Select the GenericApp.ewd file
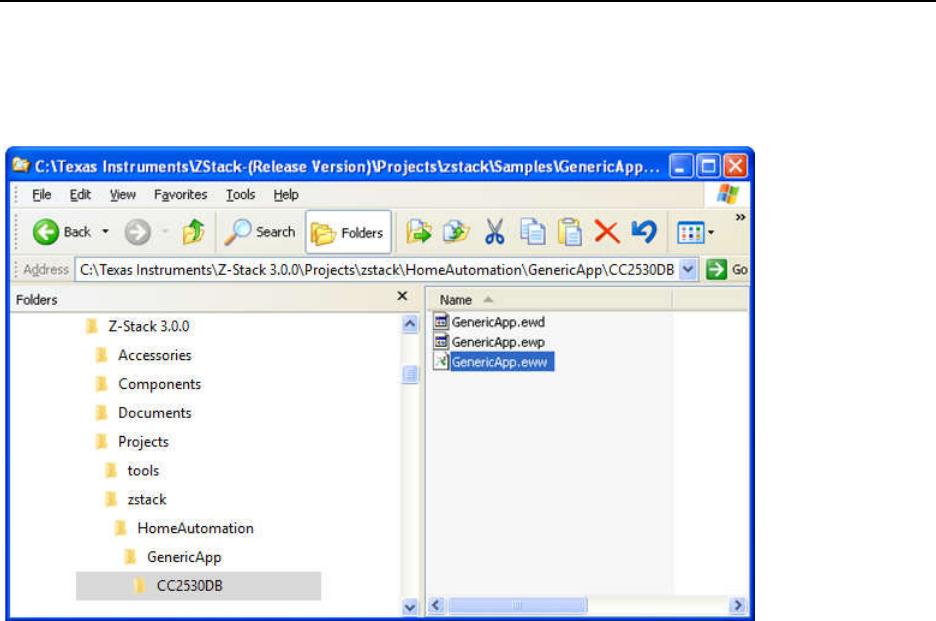936x621 pixels. (x=489, y=322)
